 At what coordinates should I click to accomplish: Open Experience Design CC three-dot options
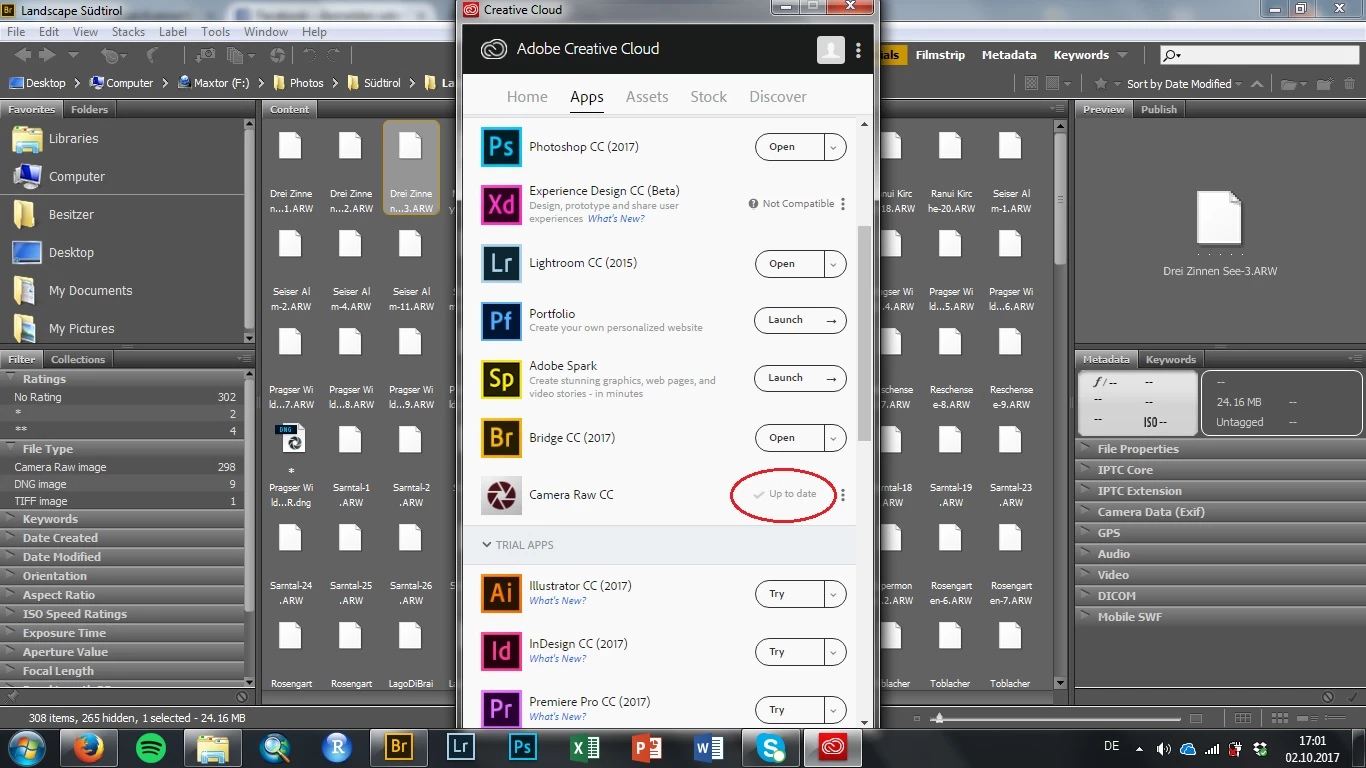pyautogui.click(x=843, y=204)
